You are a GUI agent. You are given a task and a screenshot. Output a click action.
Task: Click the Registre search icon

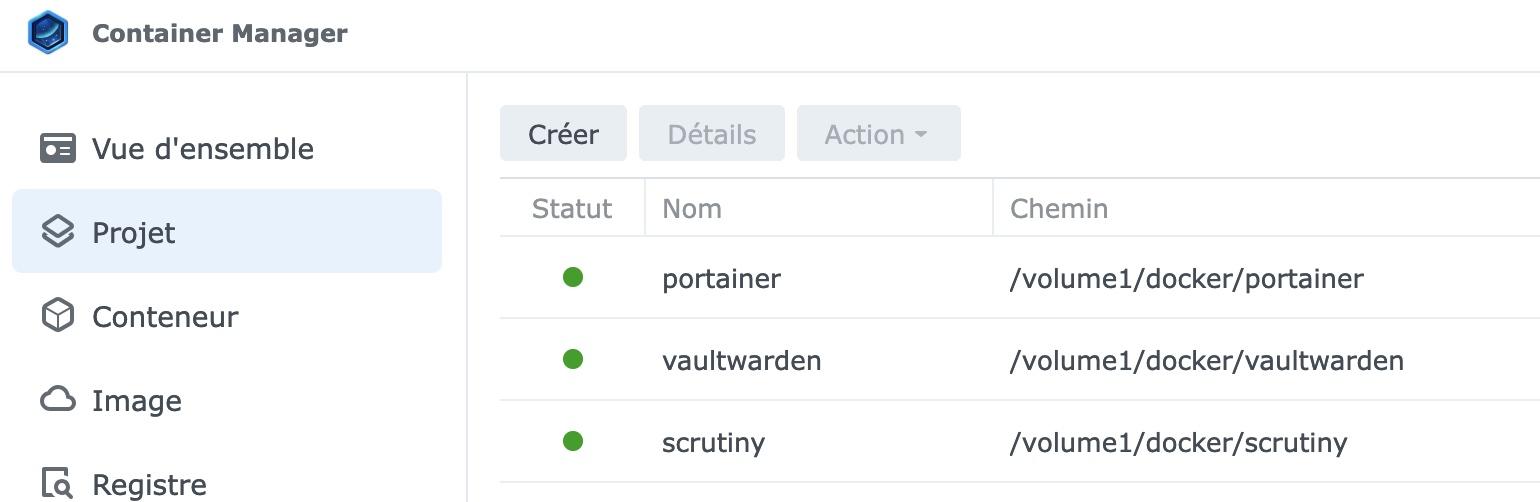[x=57, y=483]
